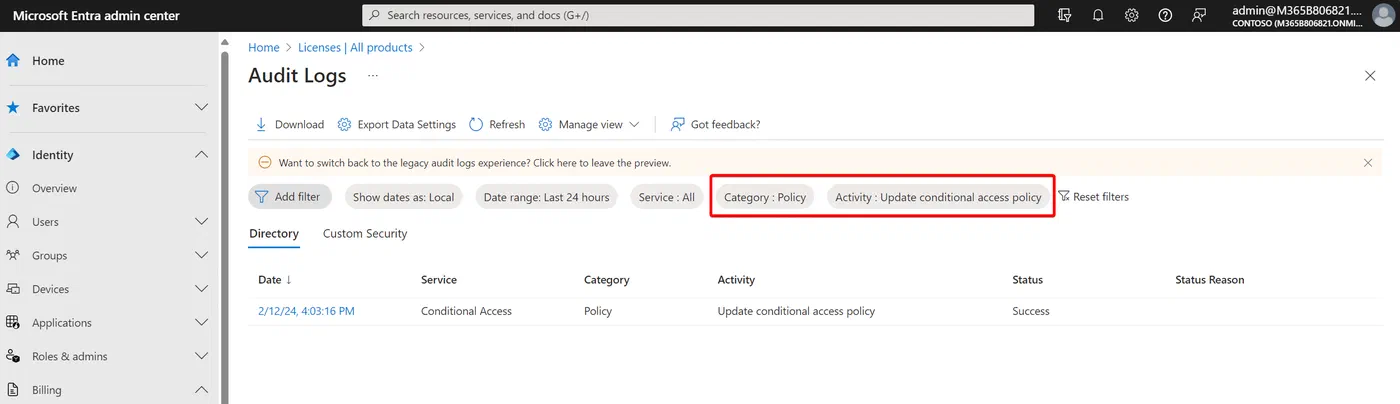Screen dimensions: 1400x404
Task: Click the Reset filters label
Action: click(1101, 197)
